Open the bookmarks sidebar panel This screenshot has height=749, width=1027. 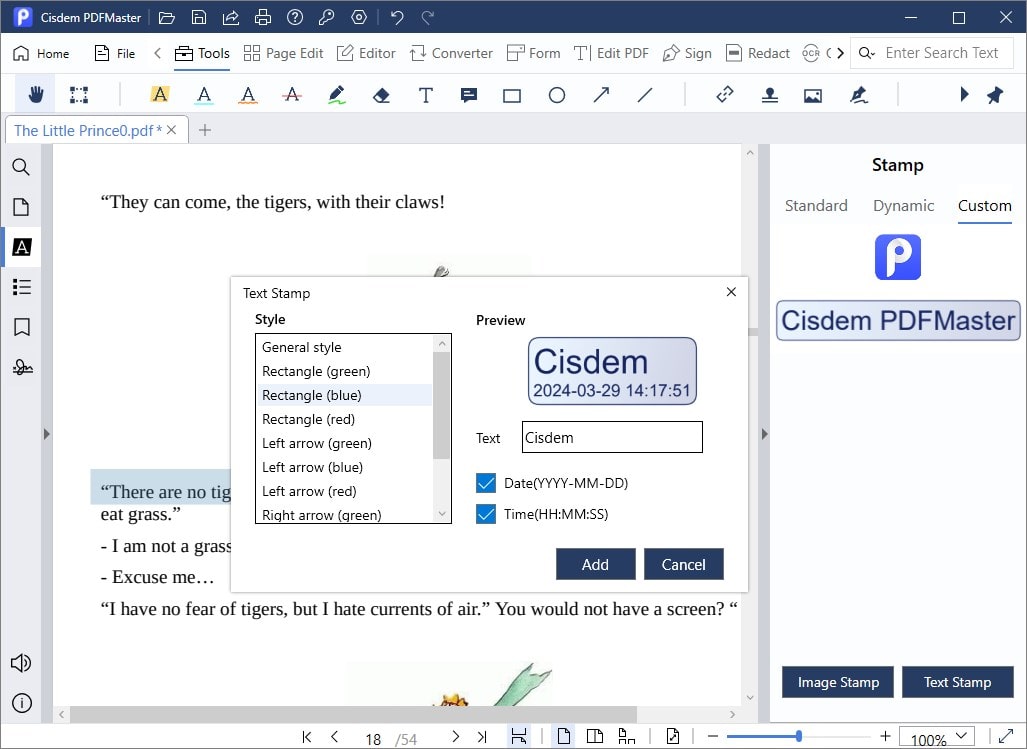pyautogui.click(x=22, y=327)
